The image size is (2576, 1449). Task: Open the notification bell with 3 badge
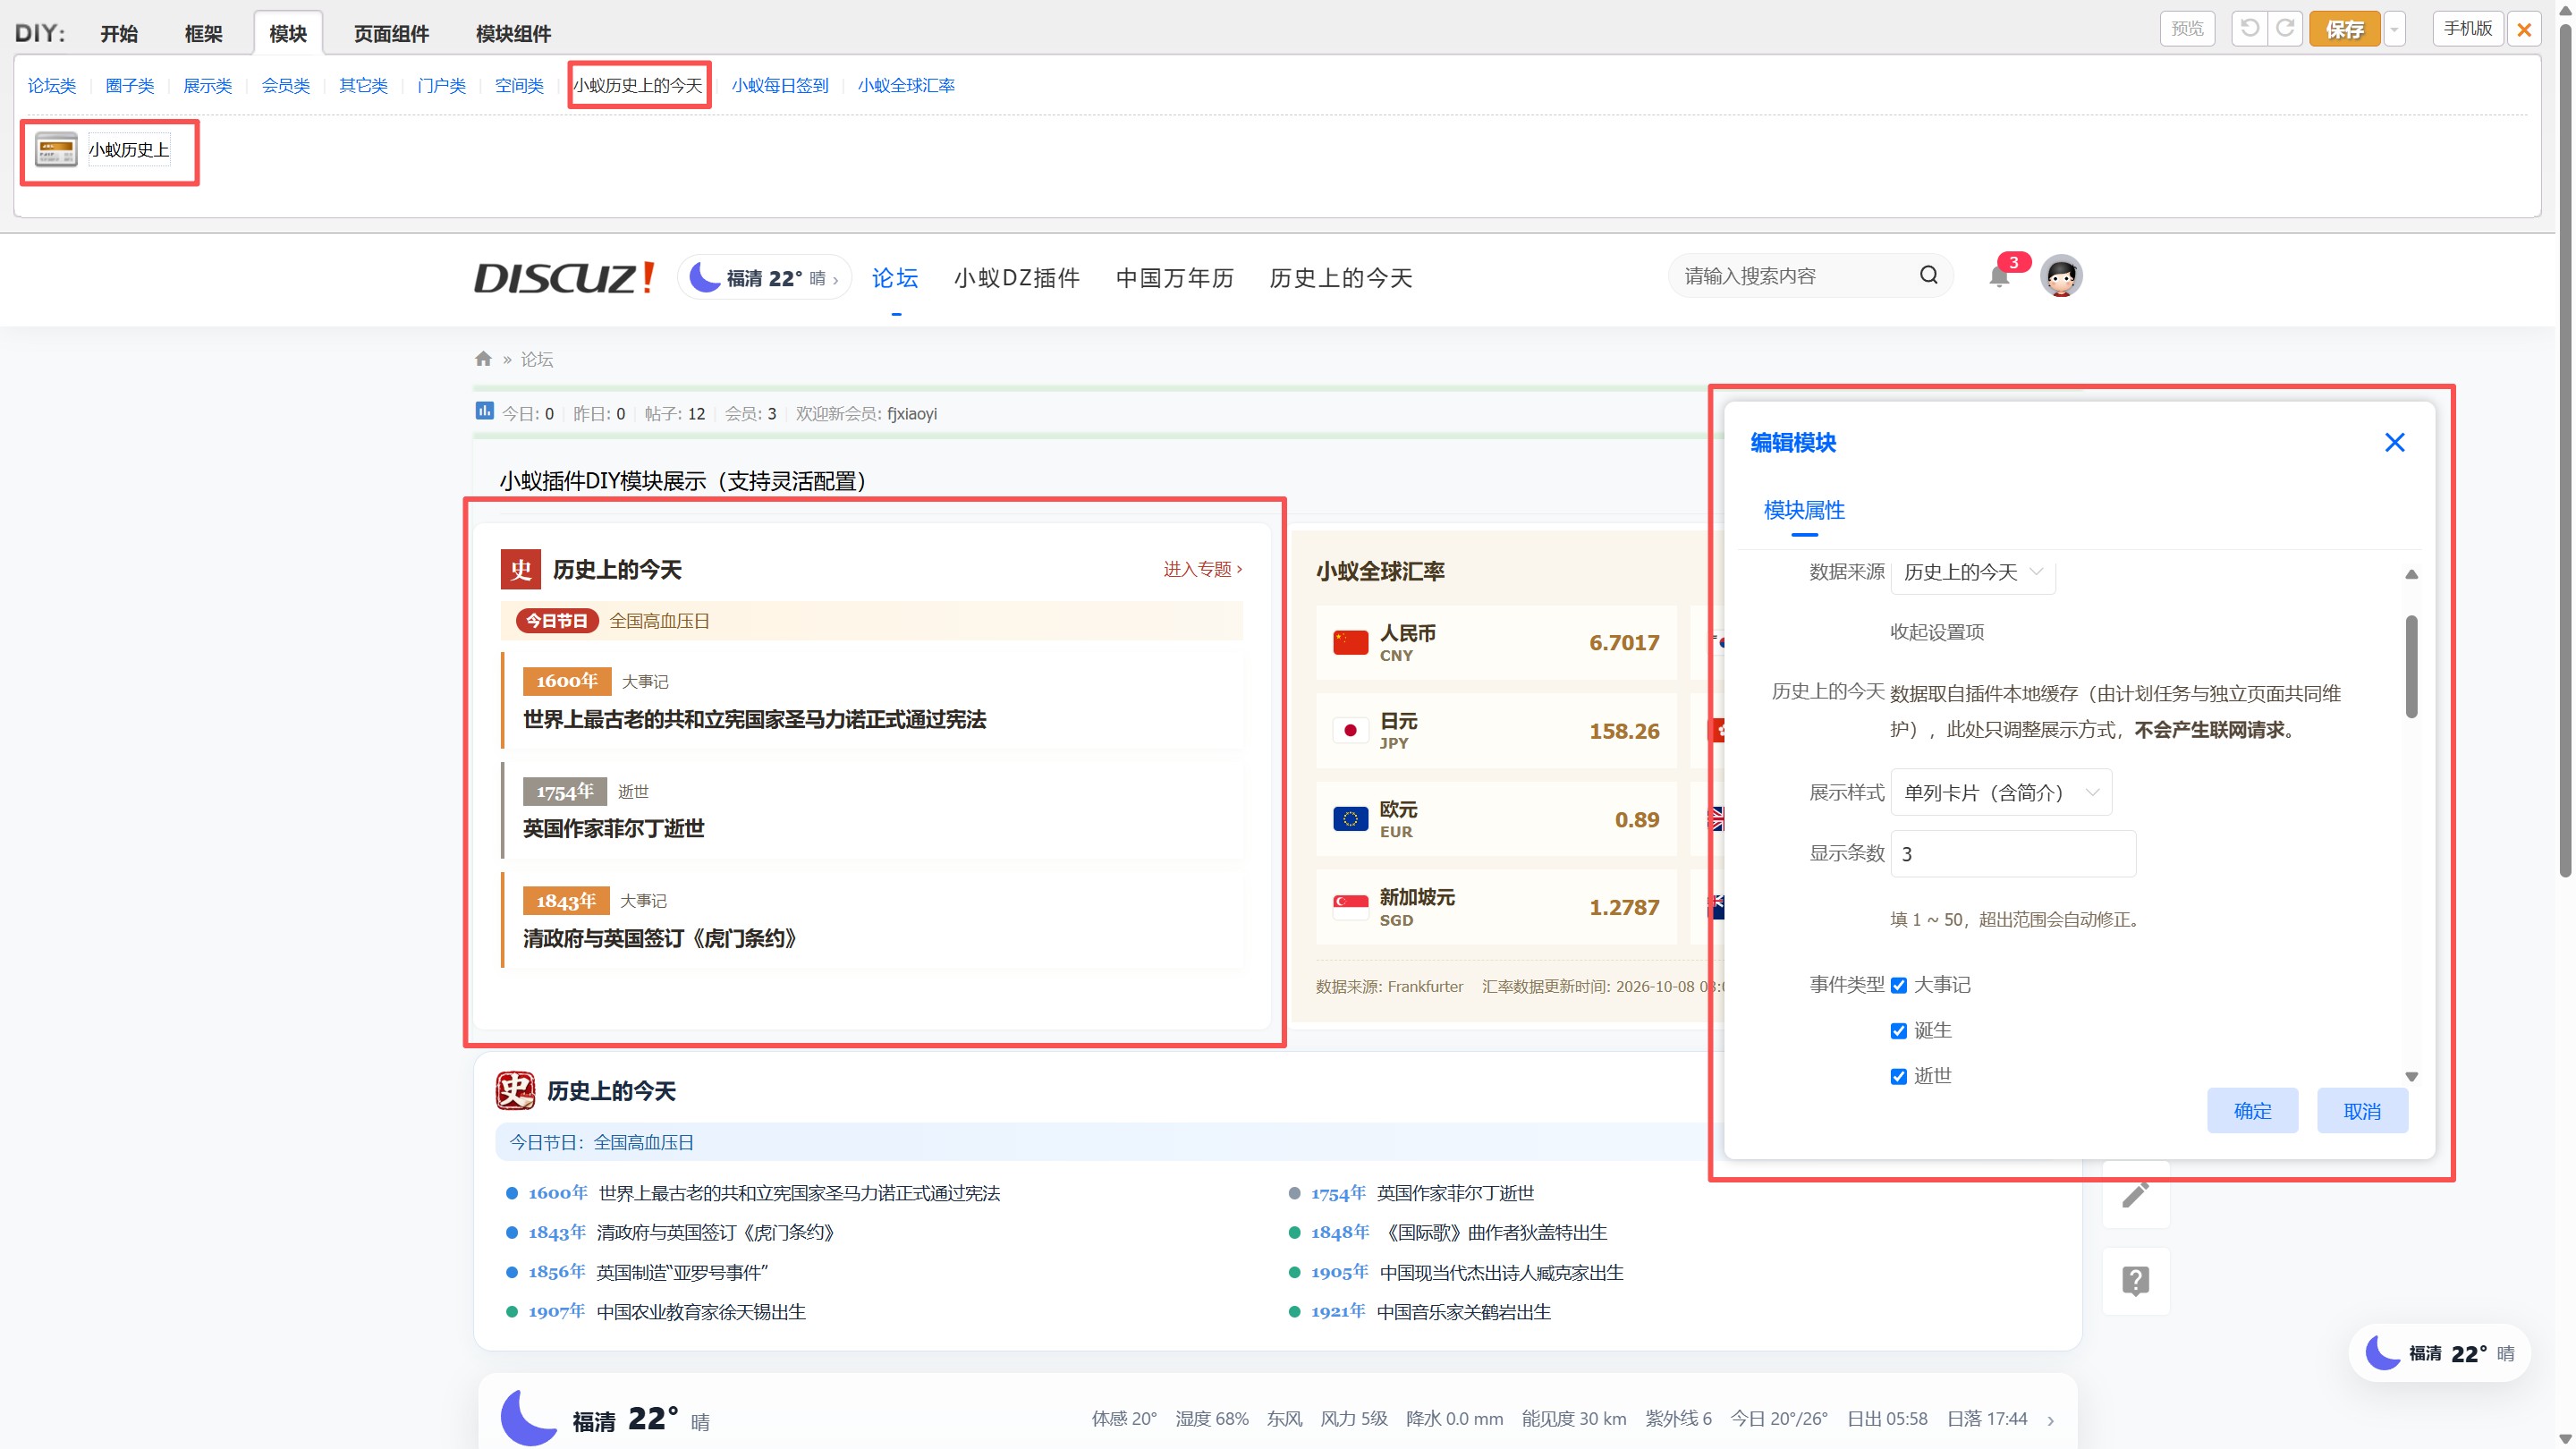pyautogui.click(x=1999, y=276)
